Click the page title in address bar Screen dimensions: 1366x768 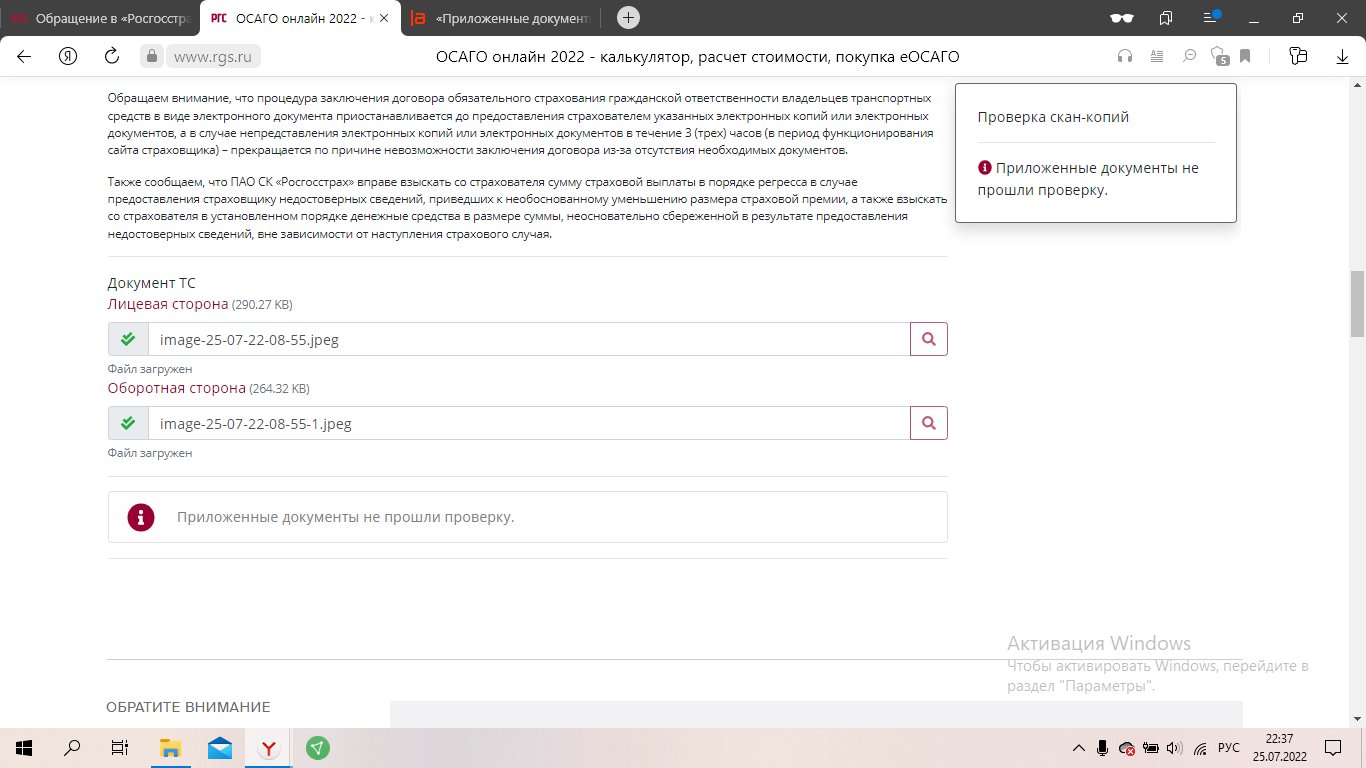click(697, 57)
